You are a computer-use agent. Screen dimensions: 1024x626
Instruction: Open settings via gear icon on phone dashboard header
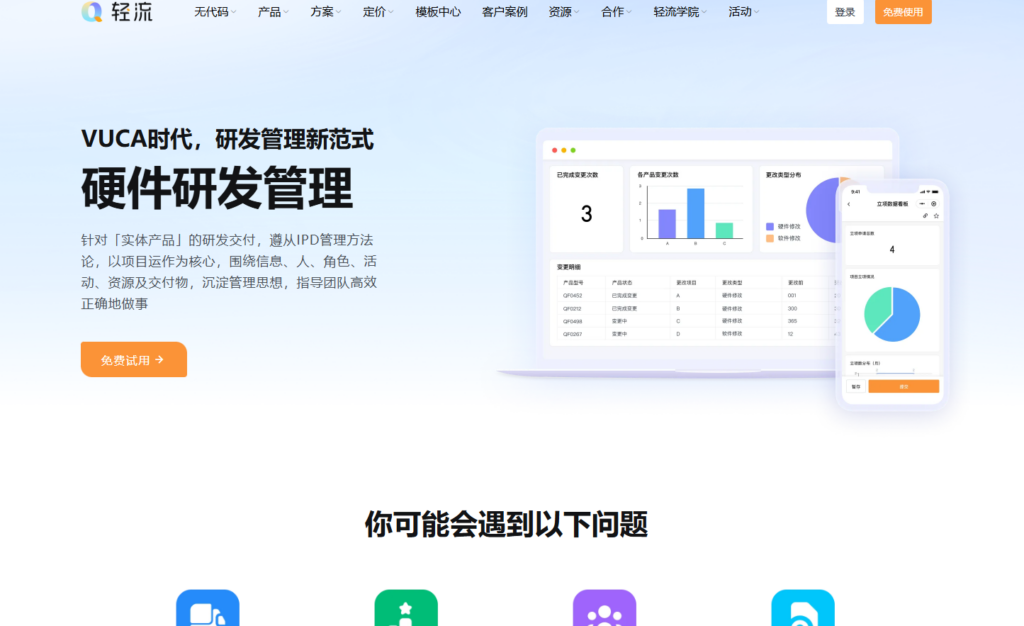933,203
